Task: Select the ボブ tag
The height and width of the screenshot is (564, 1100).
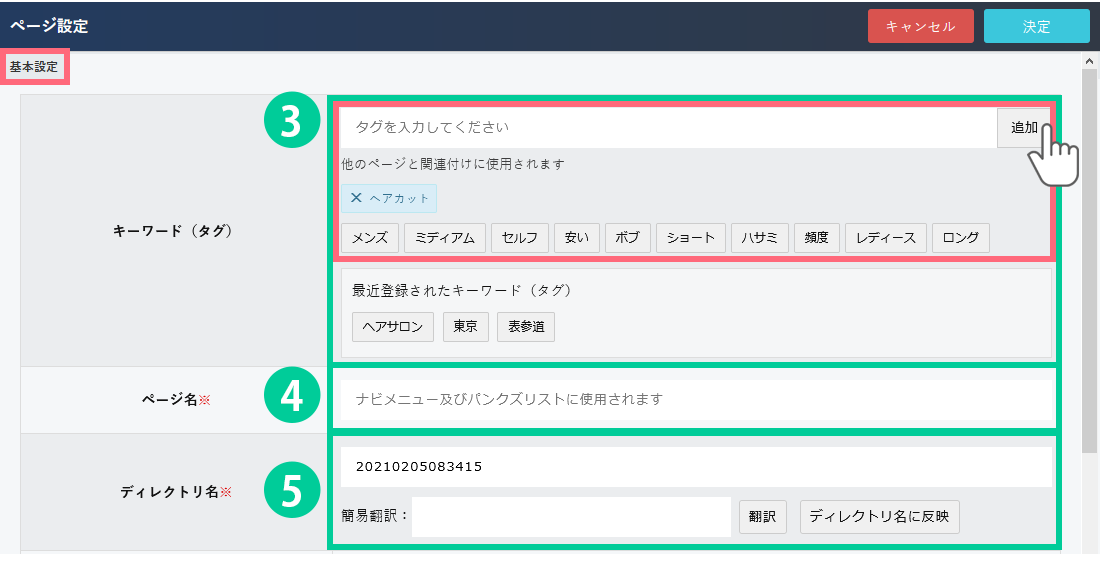Action: (x=627, y=238)
